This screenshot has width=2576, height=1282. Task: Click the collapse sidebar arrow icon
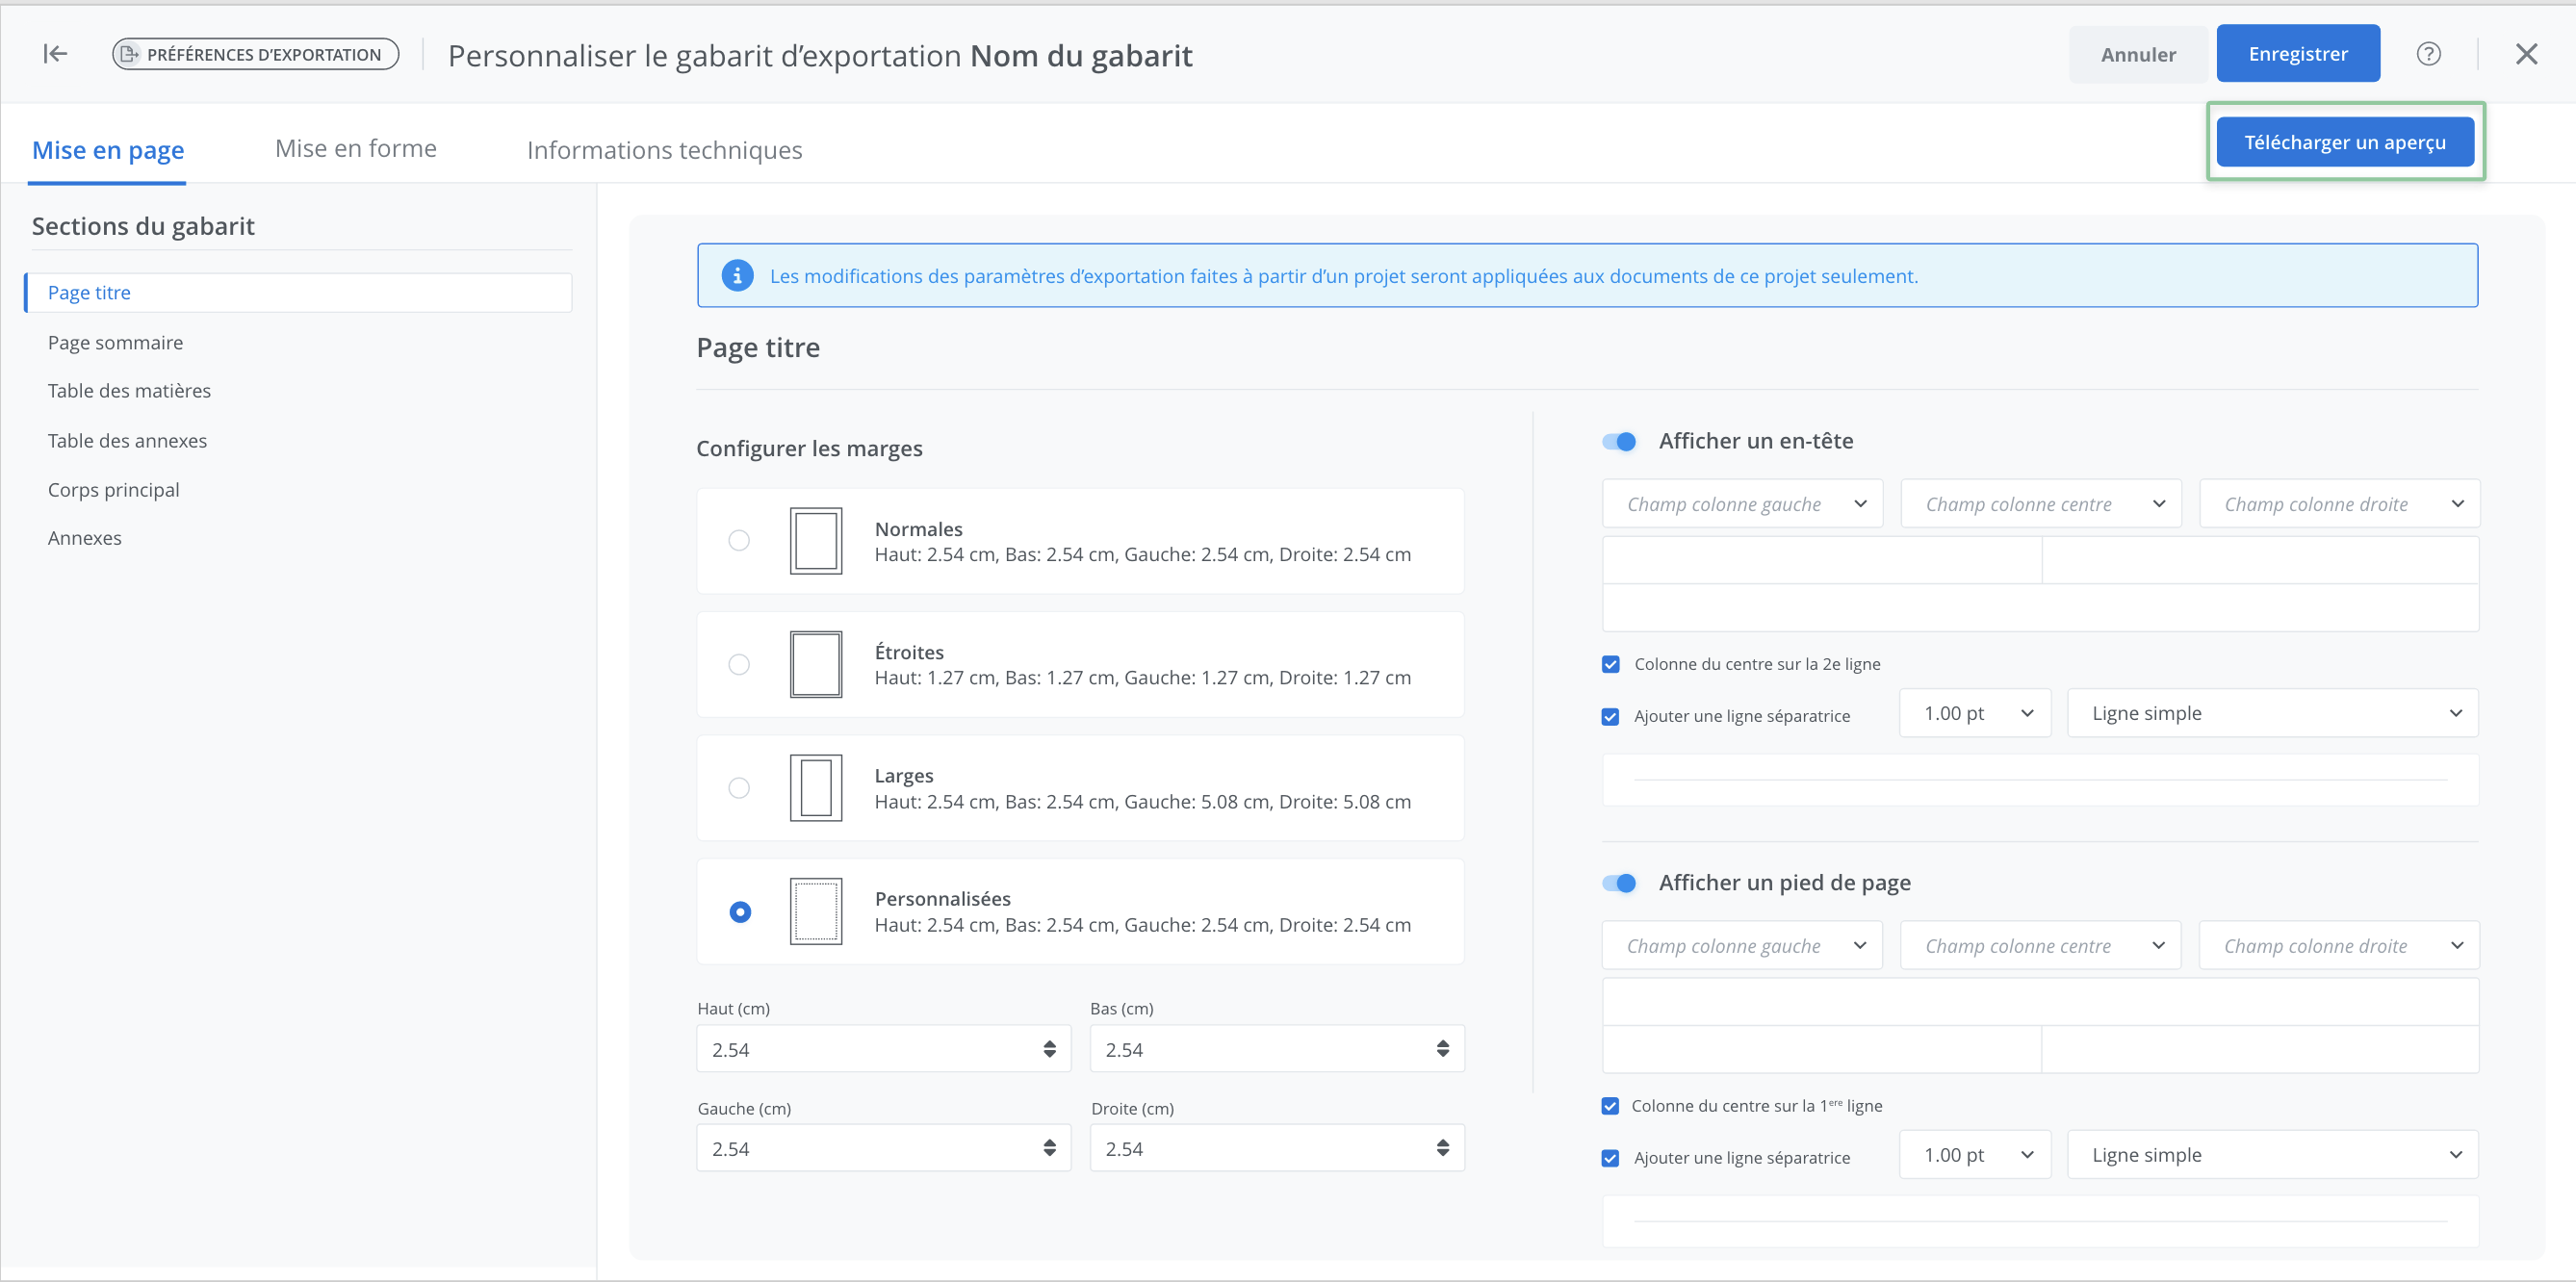click(55, 54)
